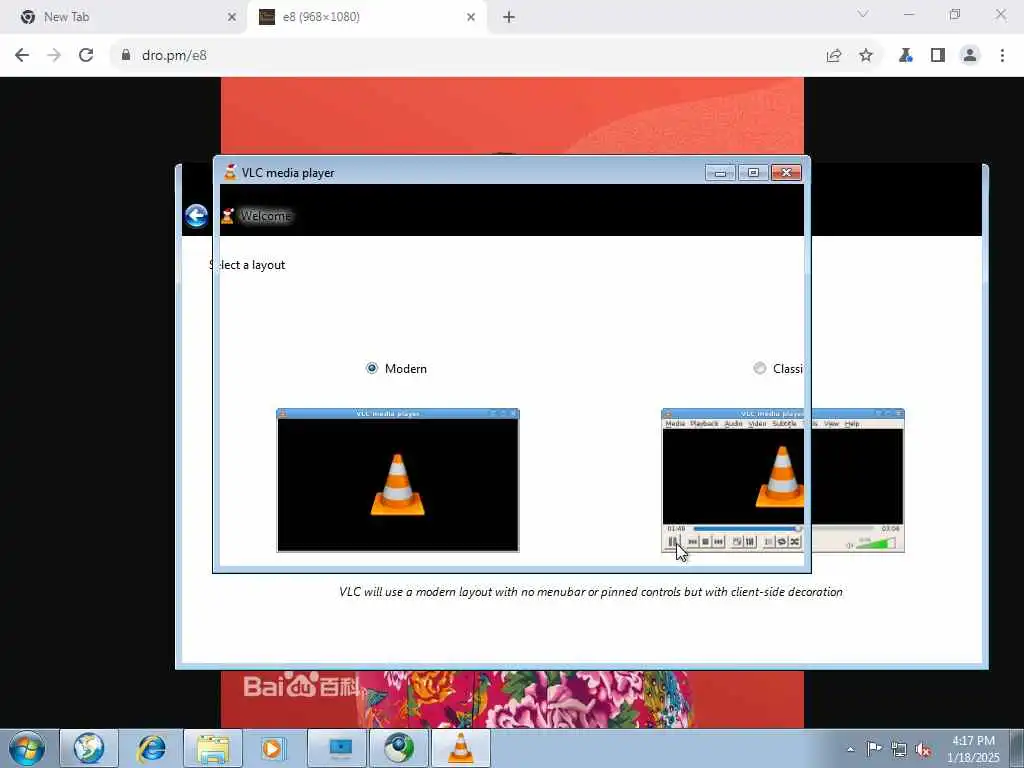This screenshot has width=1024, height=768.
Task: Click the VLC media player title bar icon
Action: tap(230, 172)
